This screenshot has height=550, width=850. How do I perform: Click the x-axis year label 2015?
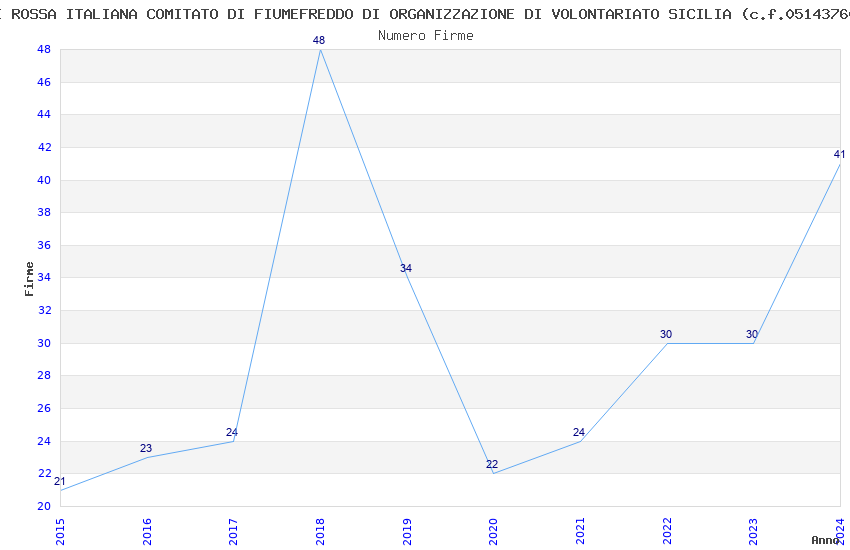[60, 532]
